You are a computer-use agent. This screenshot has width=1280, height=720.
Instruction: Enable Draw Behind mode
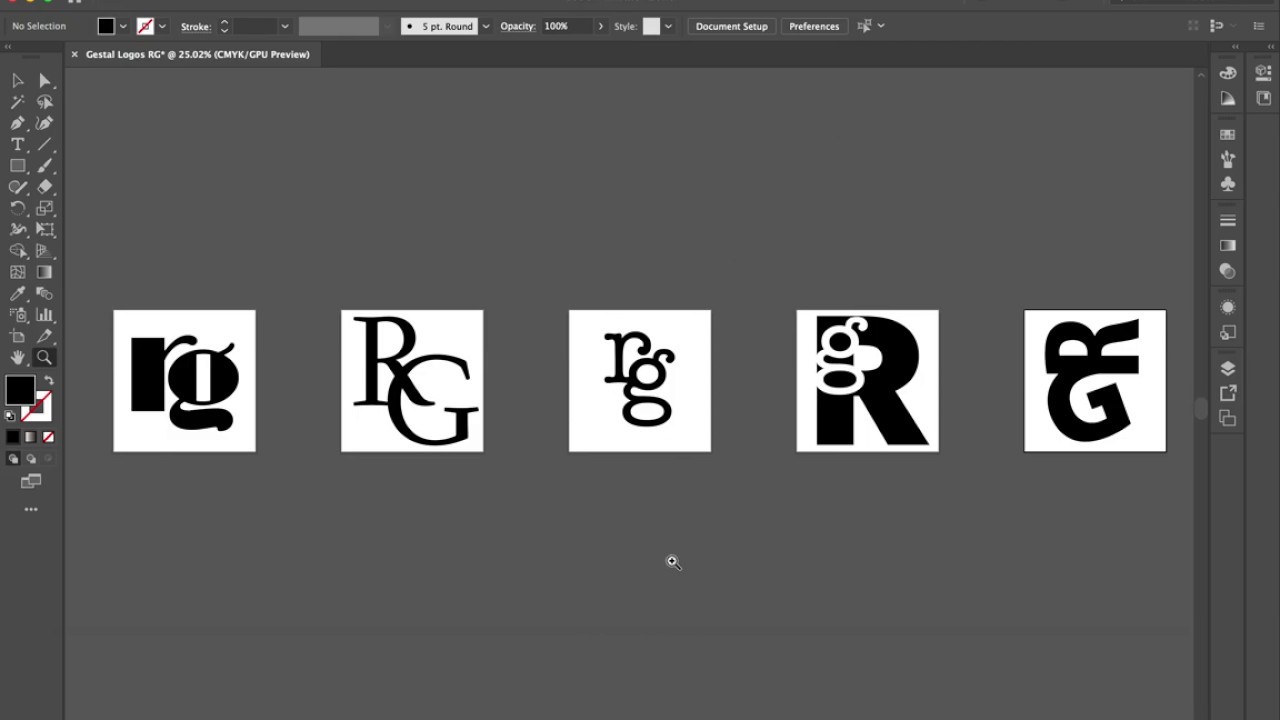click(31, 459)
